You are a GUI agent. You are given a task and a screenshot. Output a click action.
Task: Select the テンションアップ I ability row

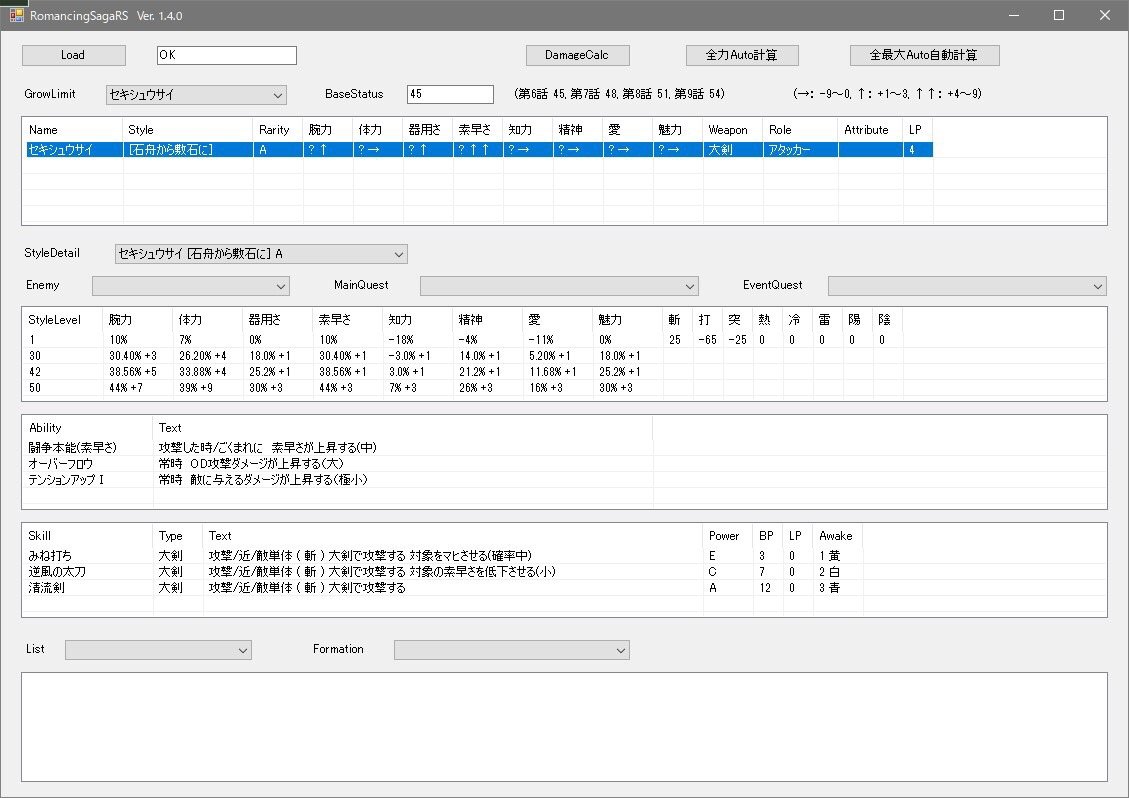click(338, 479)
